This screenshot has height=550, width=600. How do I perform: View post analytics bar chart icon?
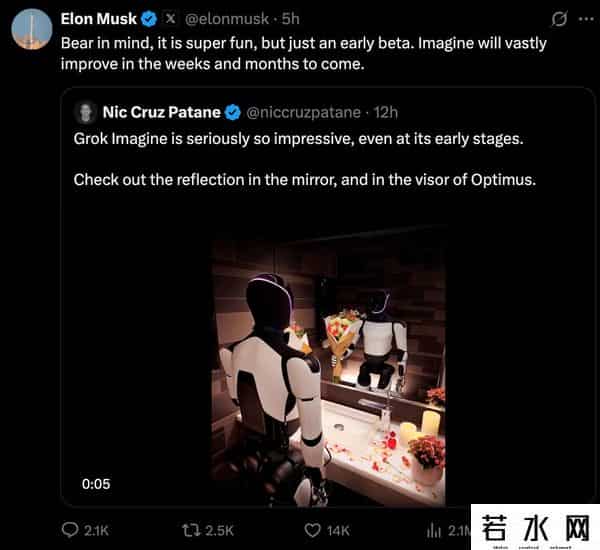(x=435, y=529)
